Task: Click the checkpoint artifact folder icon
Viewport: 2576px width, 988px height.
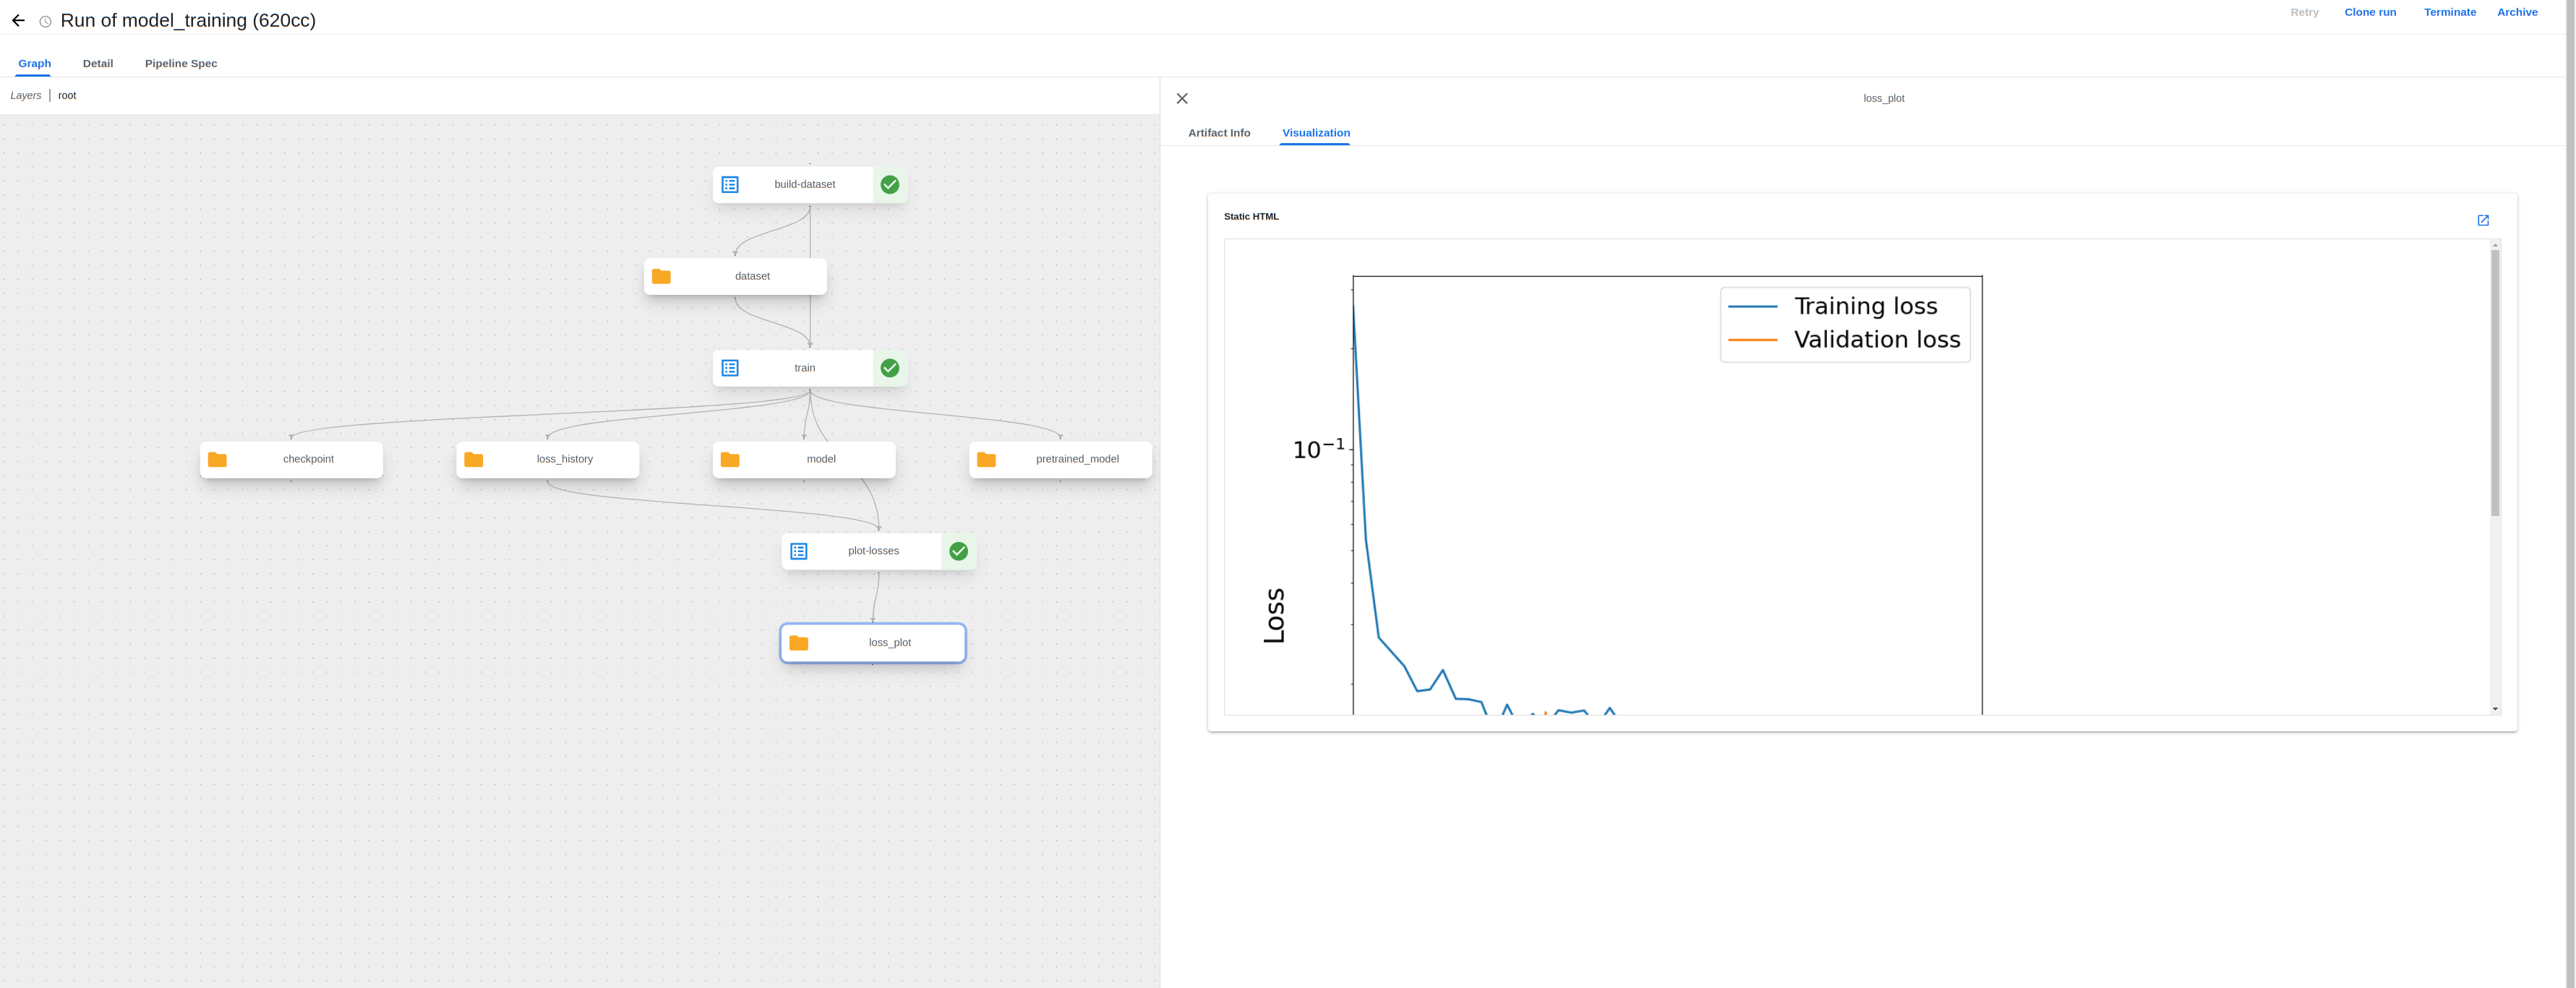Action: click(x=217, y=460)
